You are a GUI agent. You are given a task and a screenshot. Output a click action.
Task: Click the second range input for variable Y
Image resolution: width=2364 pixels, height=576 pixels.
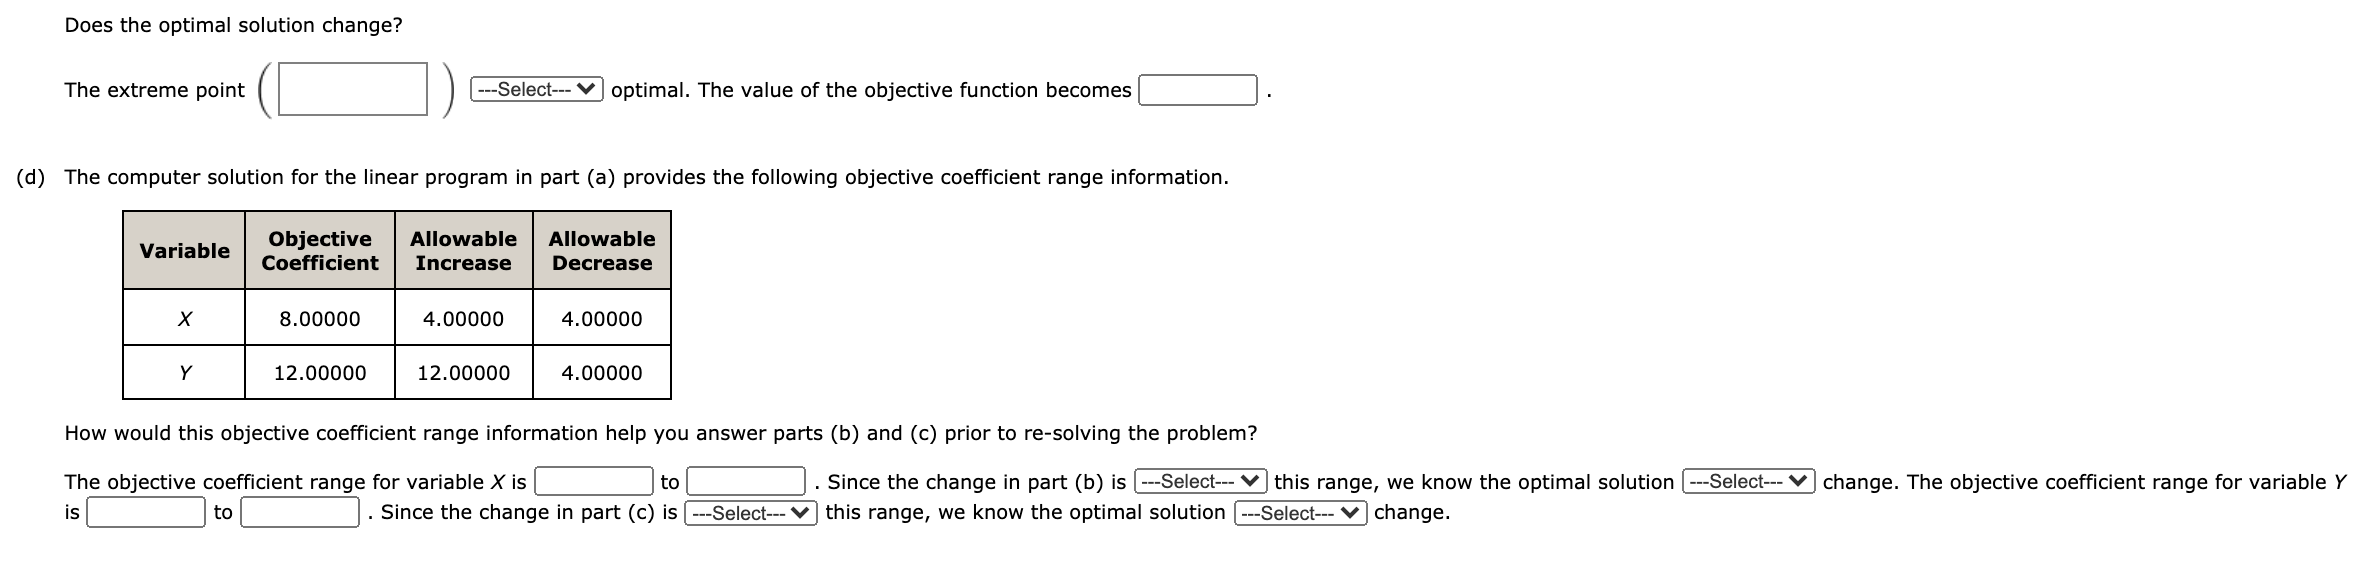click(x=299, y=513)
